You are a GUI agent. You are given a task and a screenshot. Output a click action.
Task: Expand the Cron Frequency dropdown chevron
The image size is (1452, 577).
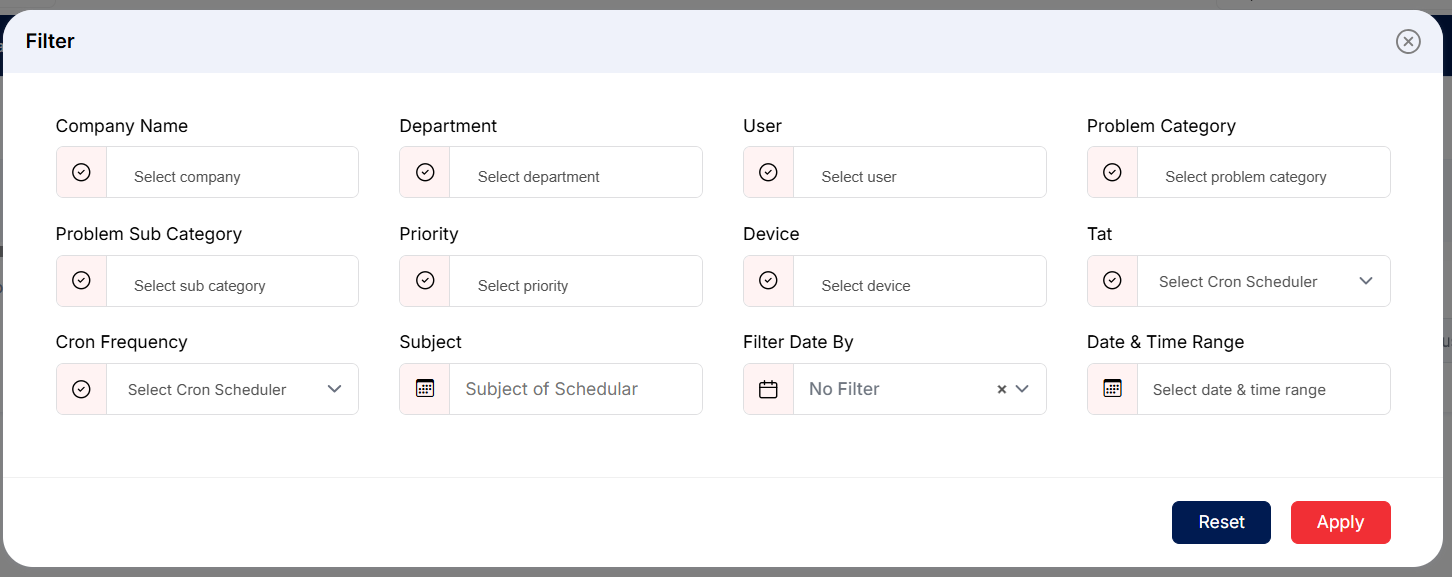pyautogui.click(x=335, y=389)
